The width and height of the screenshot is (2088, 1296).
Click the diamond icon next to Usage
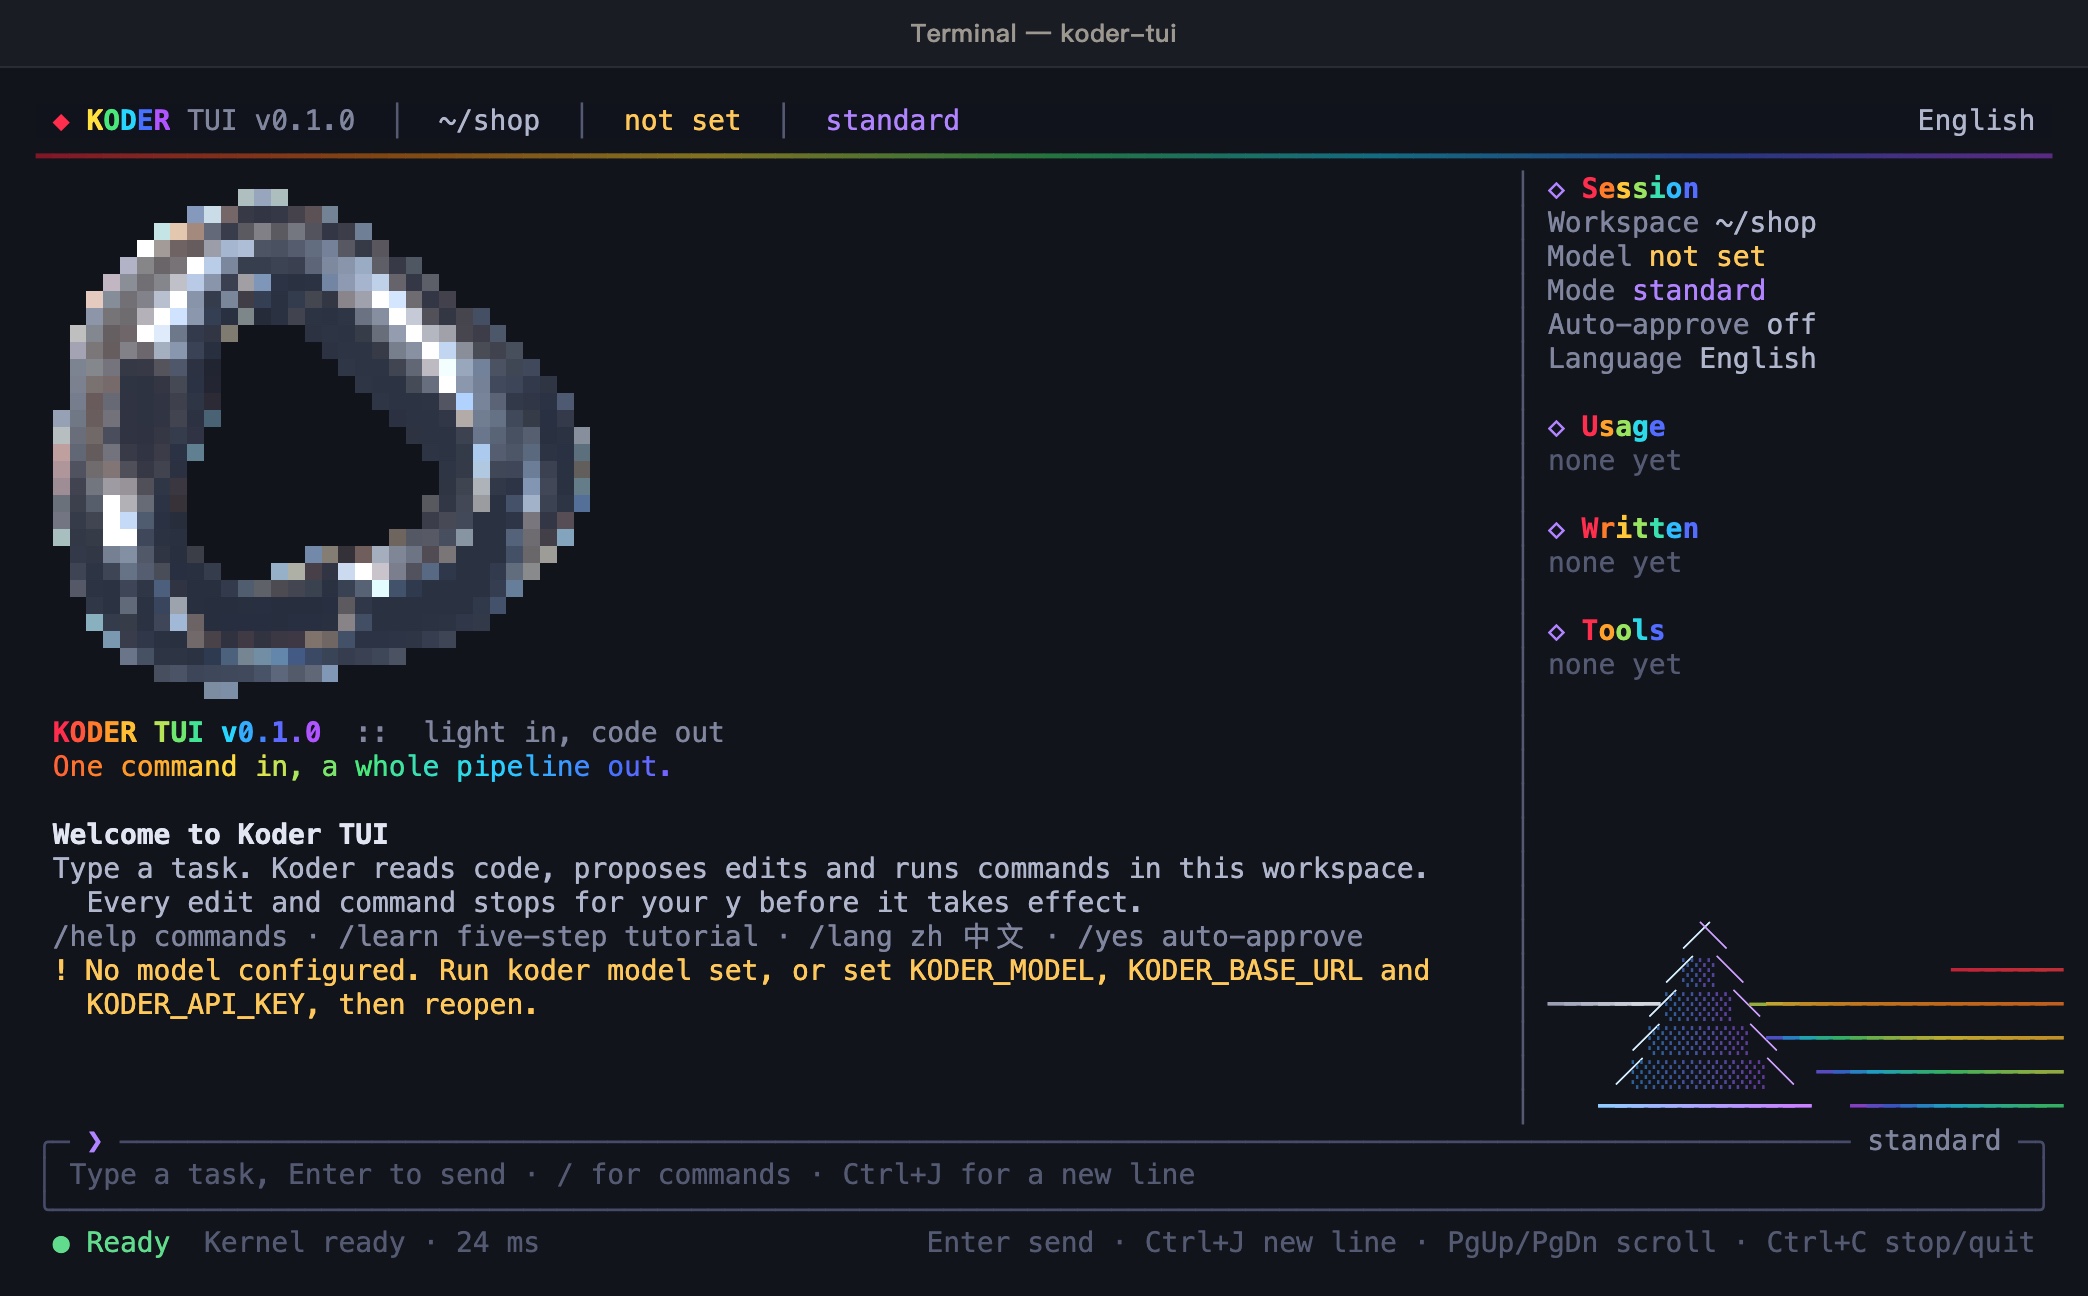1556,428
